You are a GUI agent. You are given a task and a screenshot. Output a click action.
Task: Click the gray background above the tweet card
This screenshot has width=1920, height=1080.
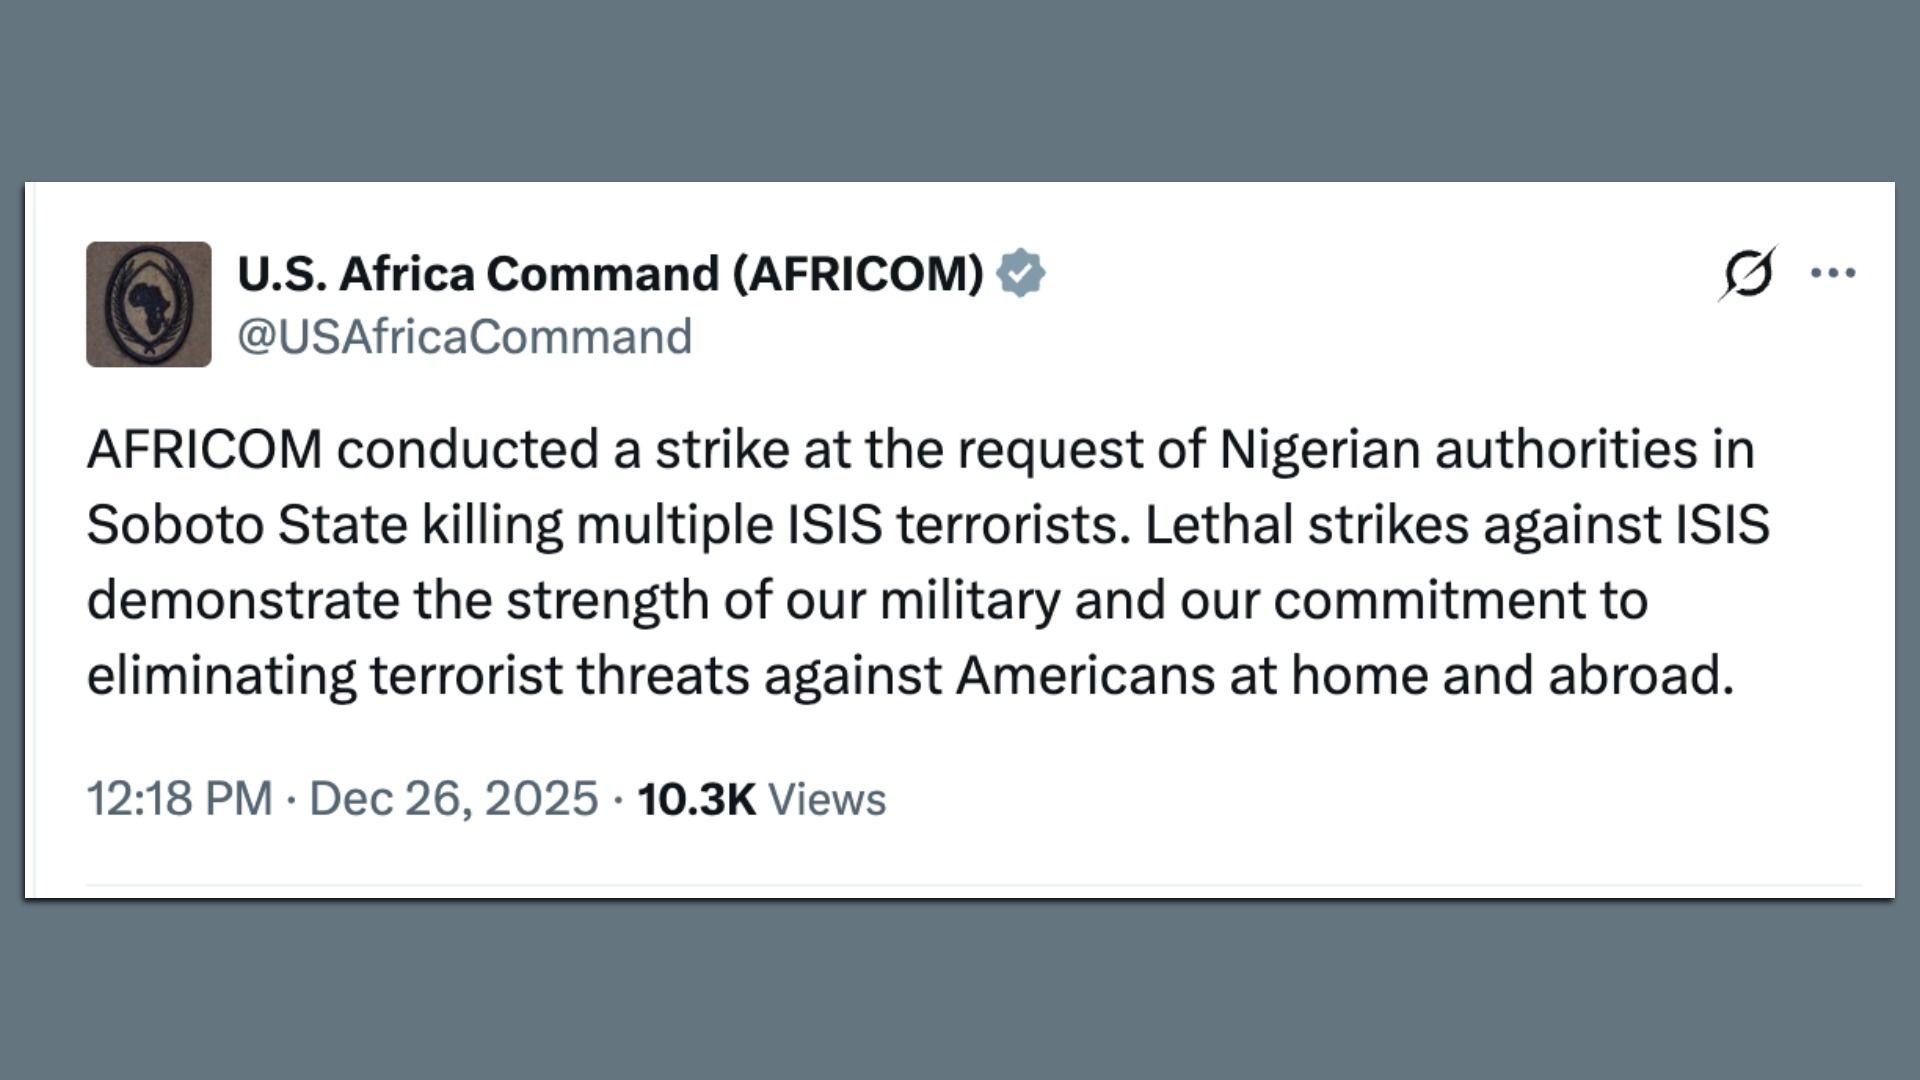point(960,90)
